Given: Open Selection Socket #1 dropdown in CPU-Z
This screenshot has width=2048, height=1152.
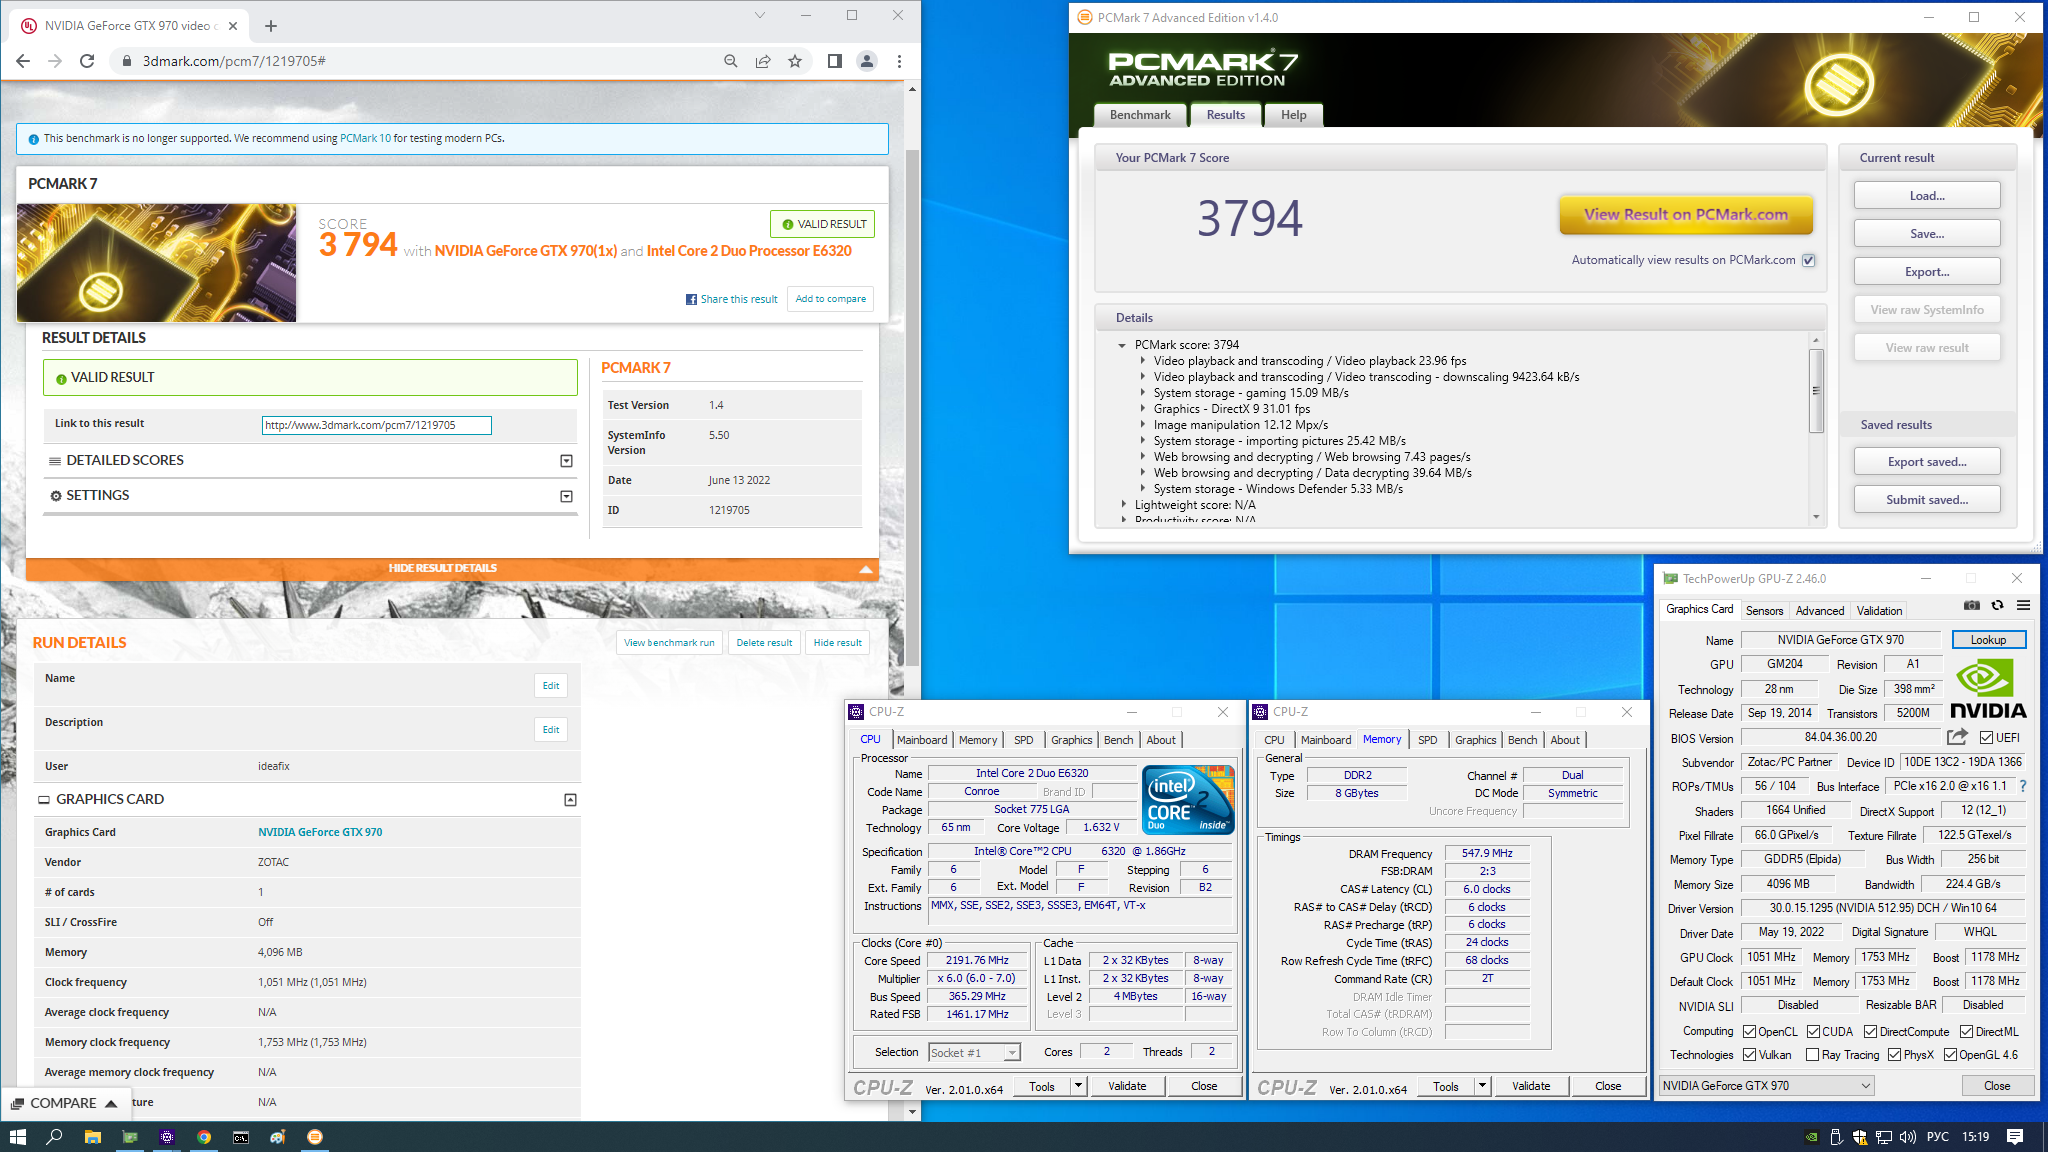Looking at the screenshot, I should 1012,1053.
